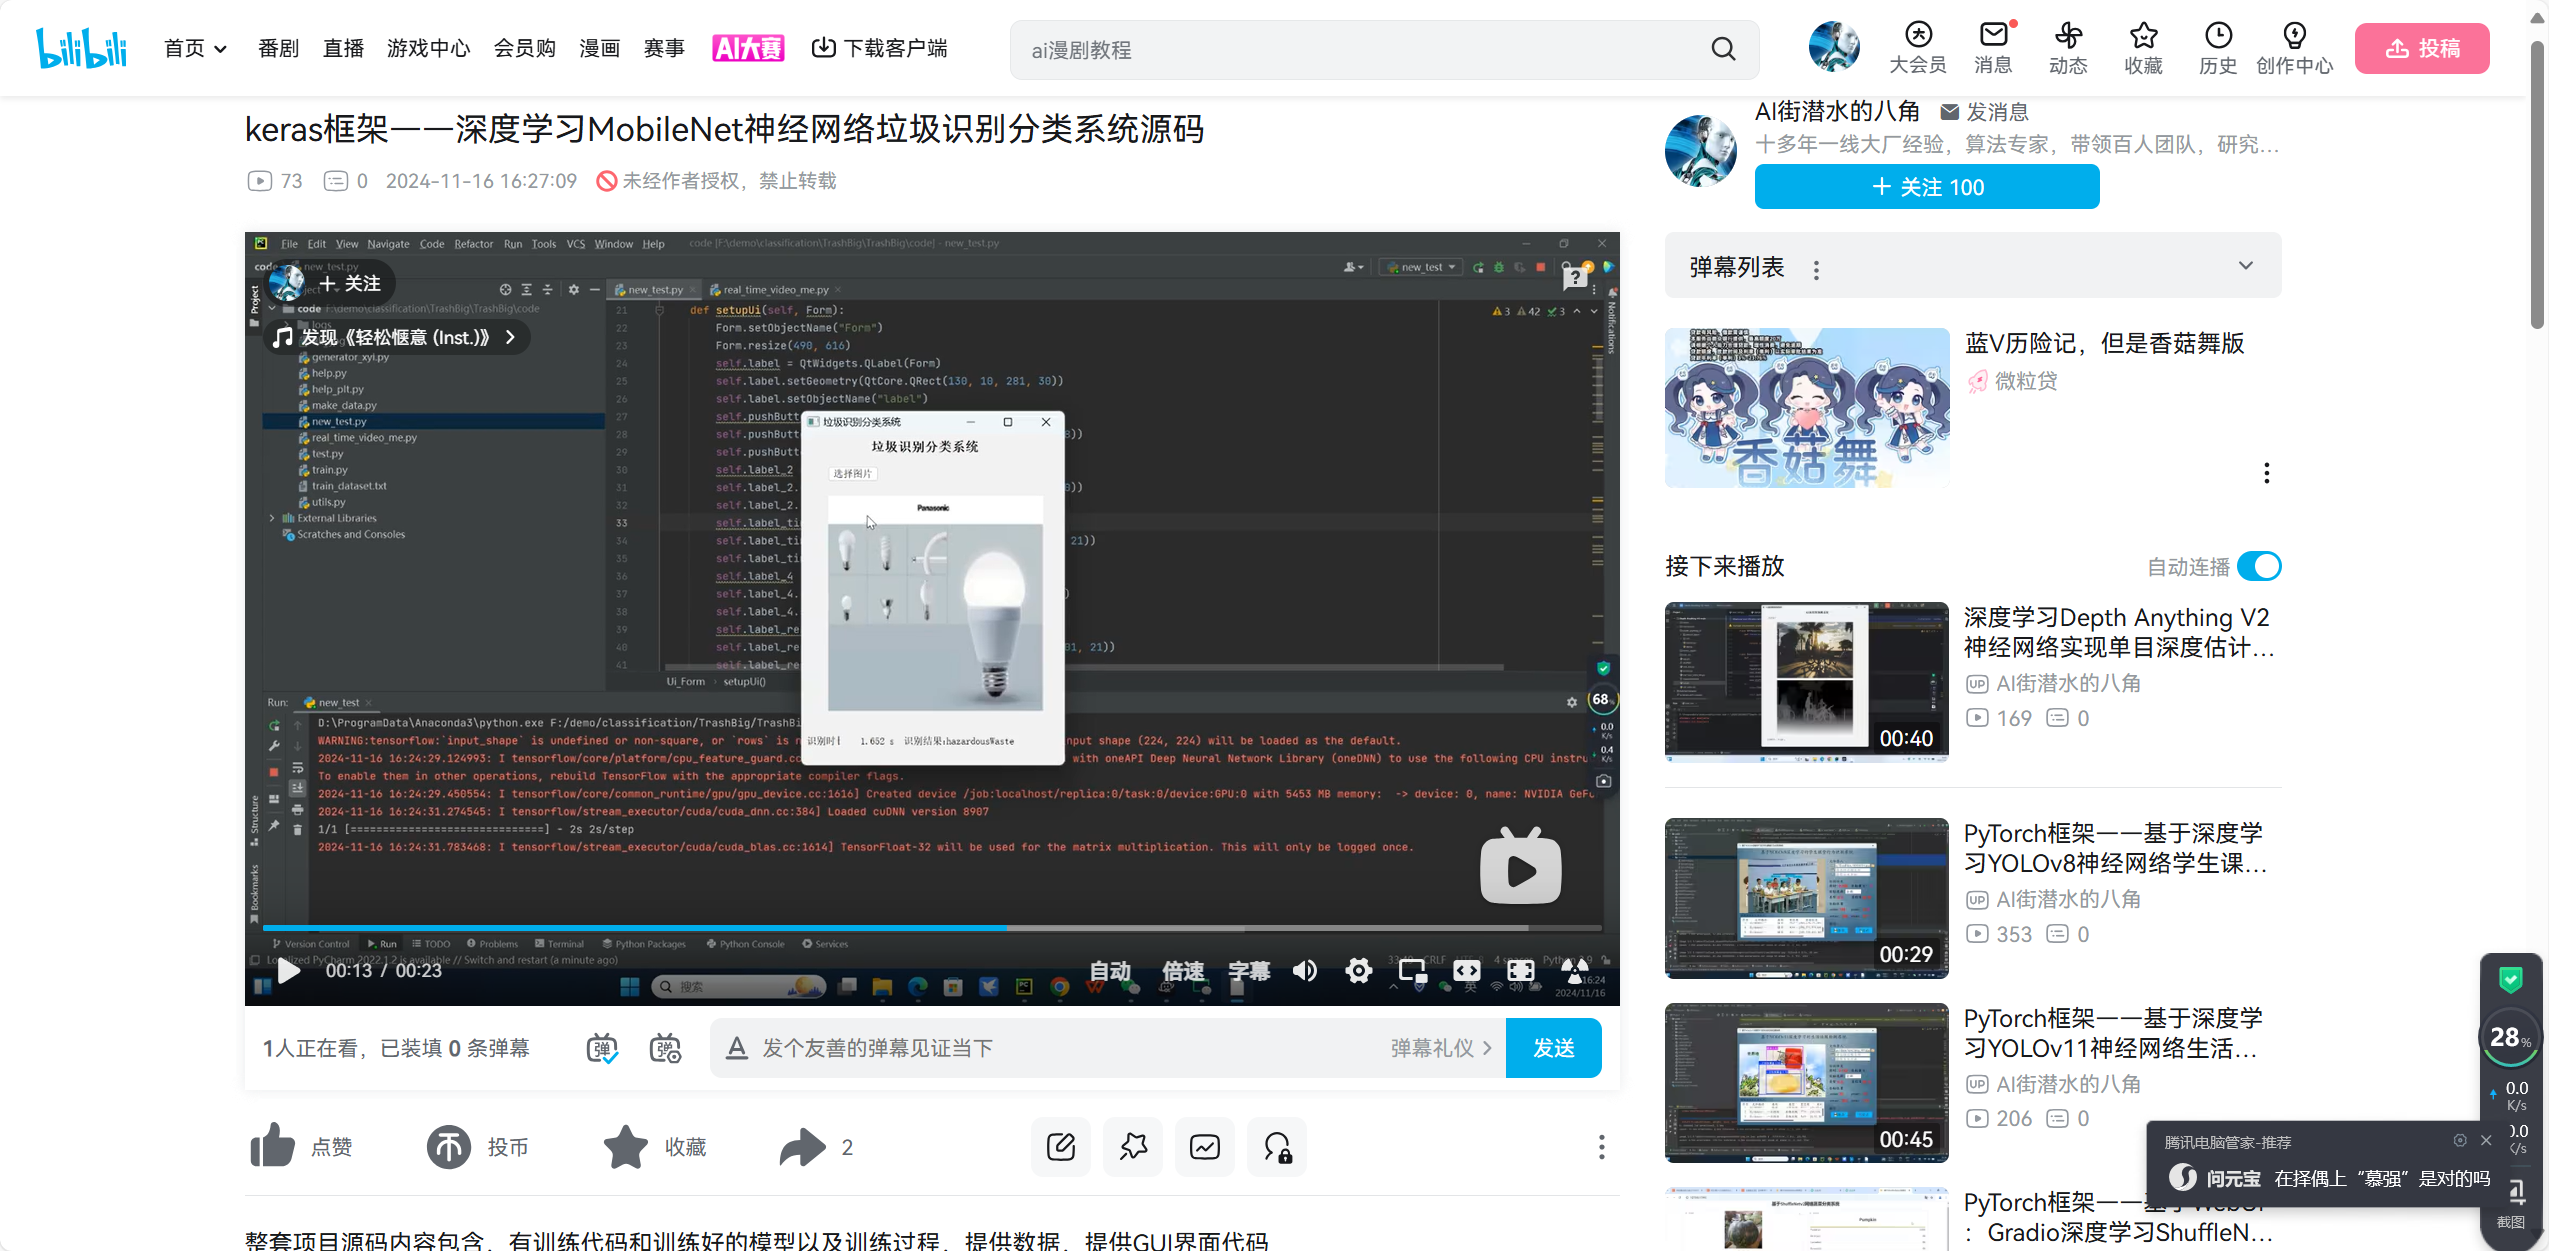Click the pink 投稿 upload button

pos(2421,48)
